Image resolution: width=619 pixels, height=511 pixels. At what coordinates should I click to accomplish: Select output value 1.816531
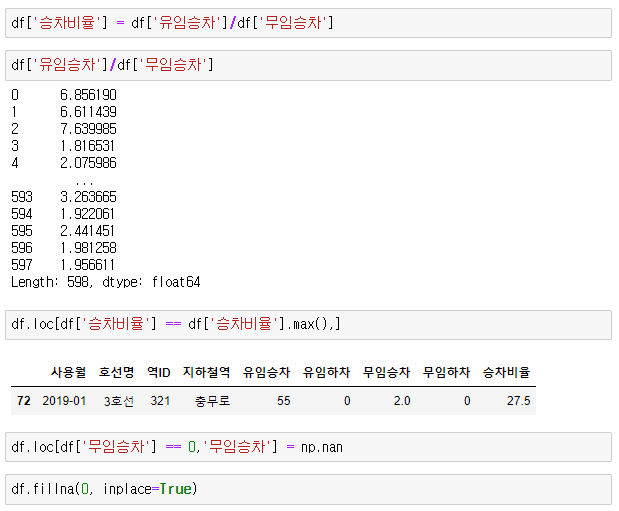88,146
